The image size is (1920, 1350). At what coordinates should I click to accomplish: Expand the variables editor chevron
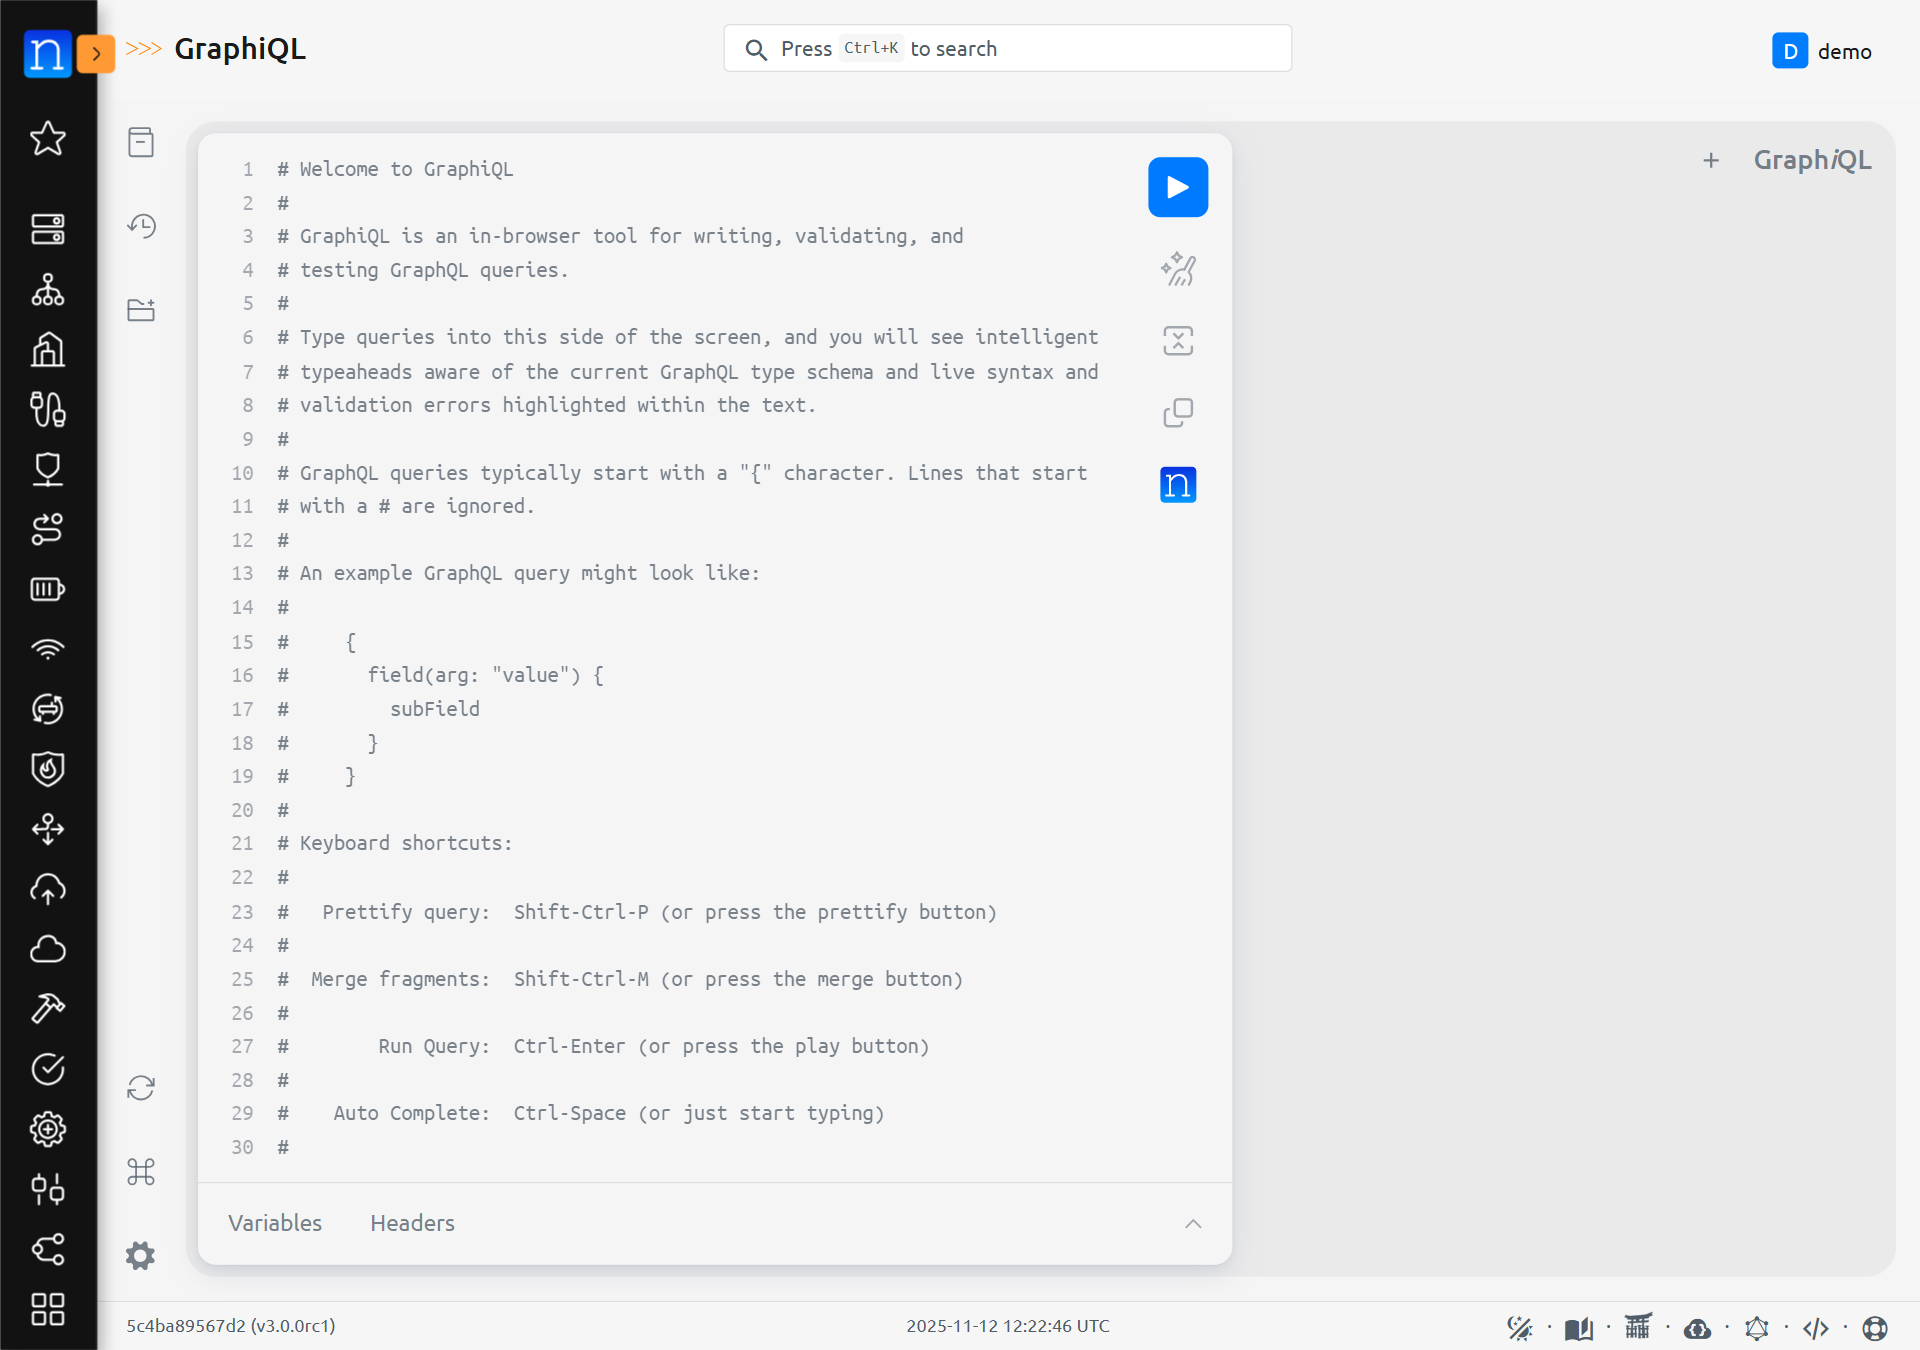1192,1223
